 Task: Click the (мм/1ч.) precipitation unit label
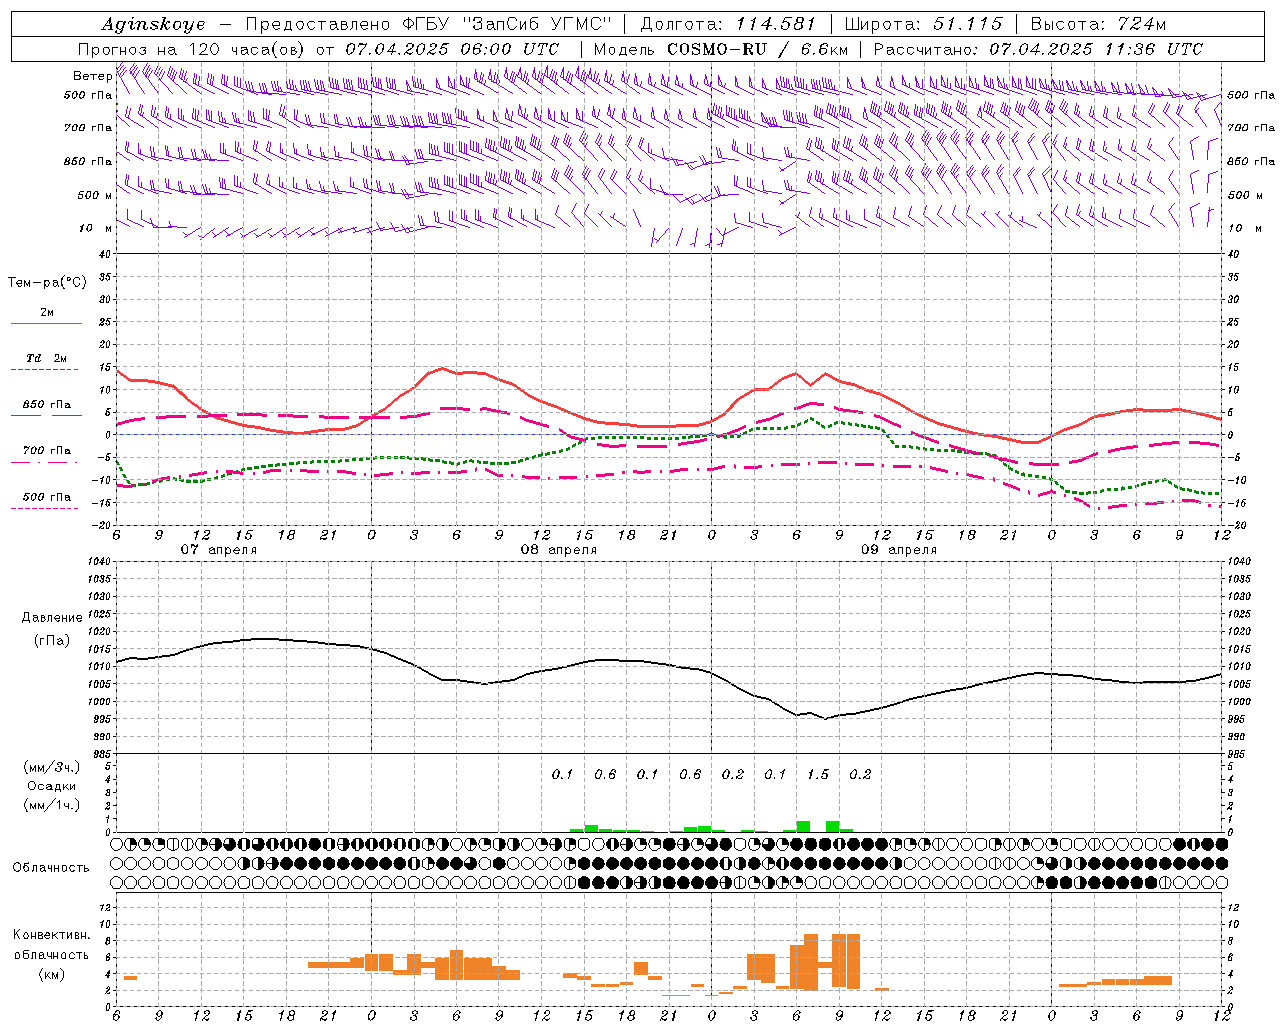[52, 805]
